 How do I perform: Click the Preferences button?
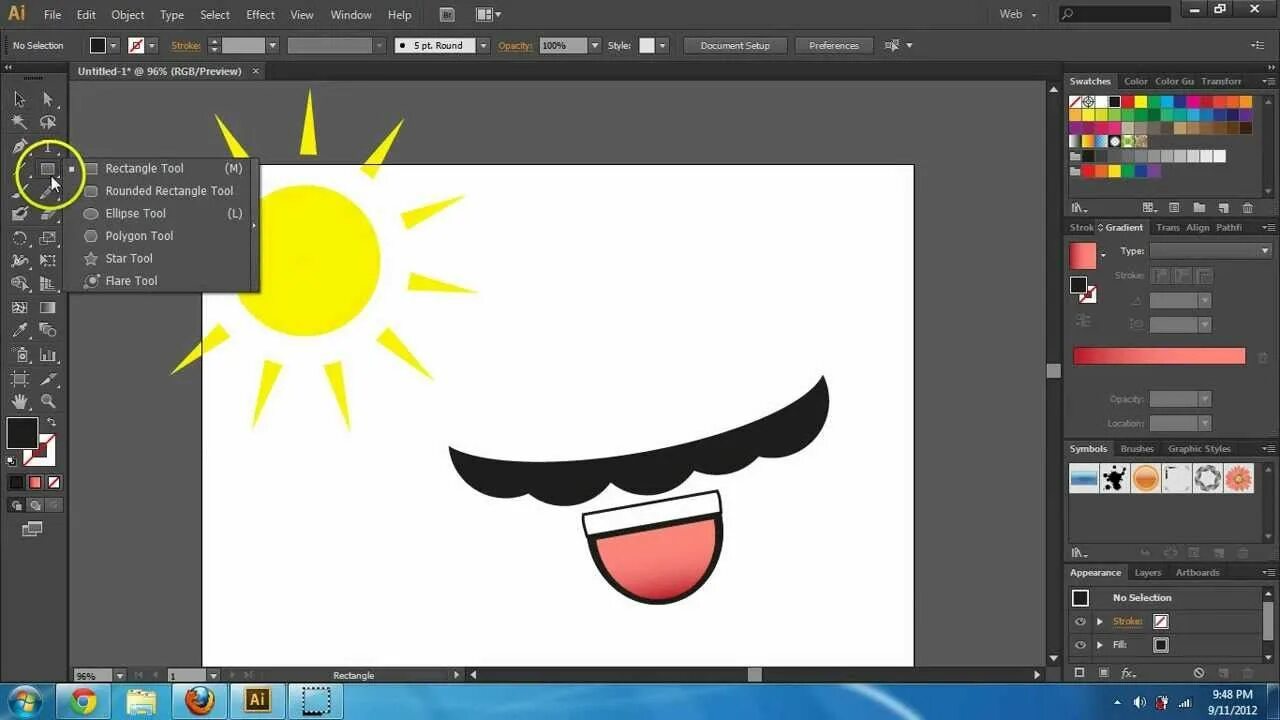pos(833,46)
